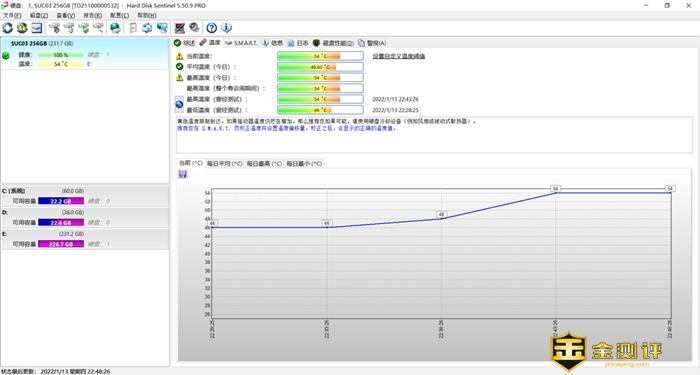Image resolution: width=700 pixels, height=375 pixels.
Task: Open the 配置(C) menu
Action: point(119,15)
